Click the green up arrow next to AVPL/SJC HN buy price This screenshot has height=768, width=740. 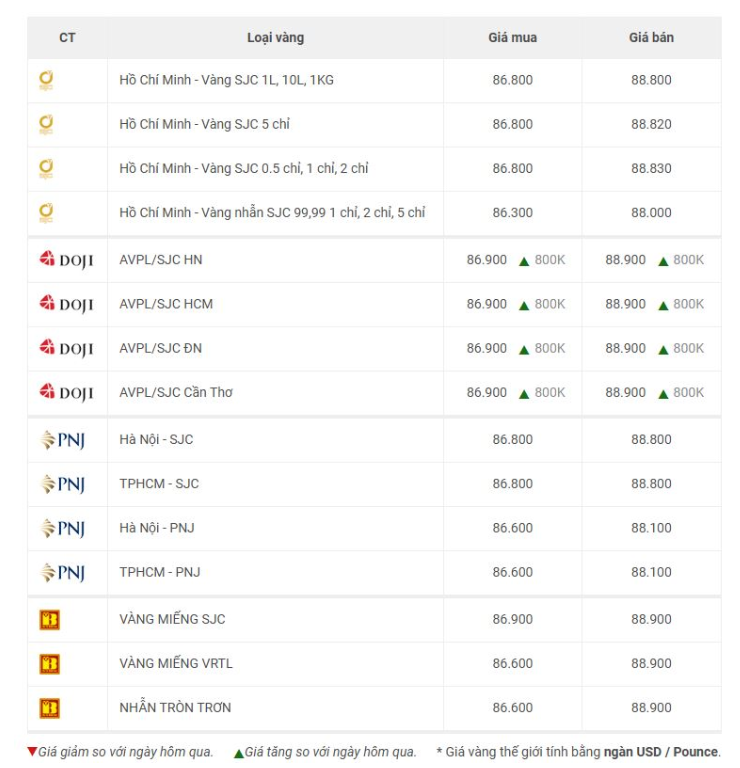click(524, 261)
